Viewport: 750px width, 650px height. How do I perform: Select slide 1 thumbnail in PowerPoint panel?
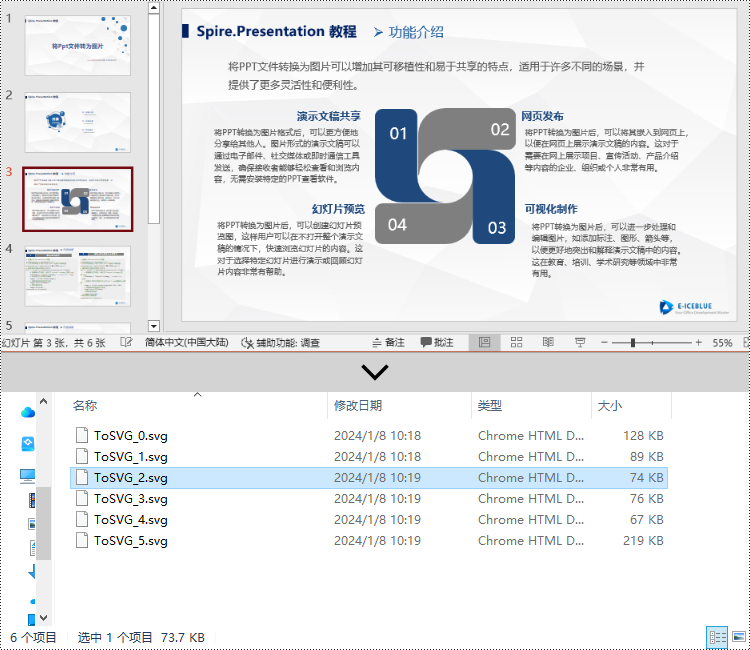click(x=77, y=45)
